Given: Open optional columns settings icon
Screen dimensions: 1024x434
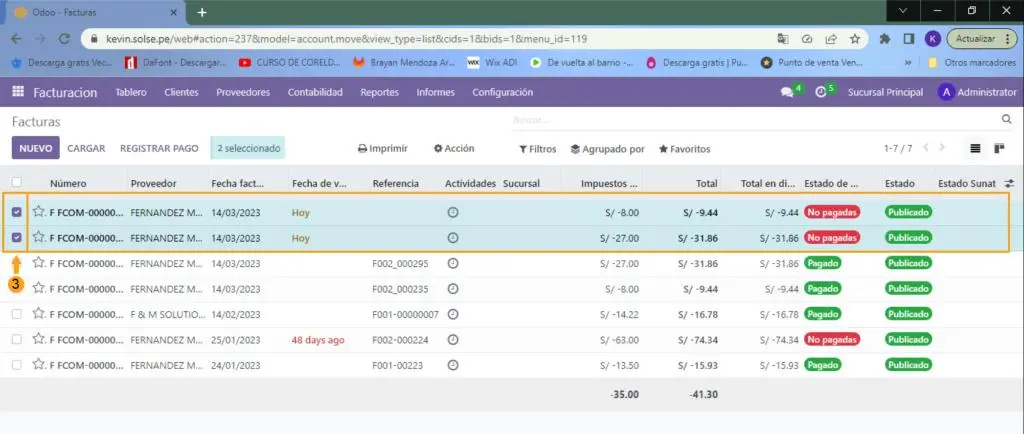Looking at the screenshot, I should pyautogui.click(x=1009, y=184).
